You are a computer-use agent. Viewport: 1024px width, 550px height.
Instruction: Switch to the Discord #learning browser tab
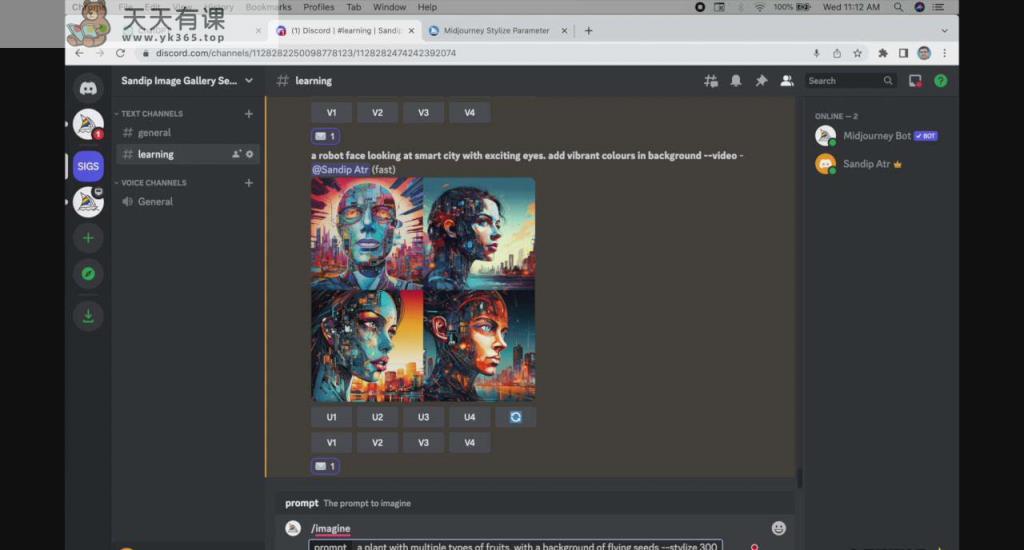(345, 31)
